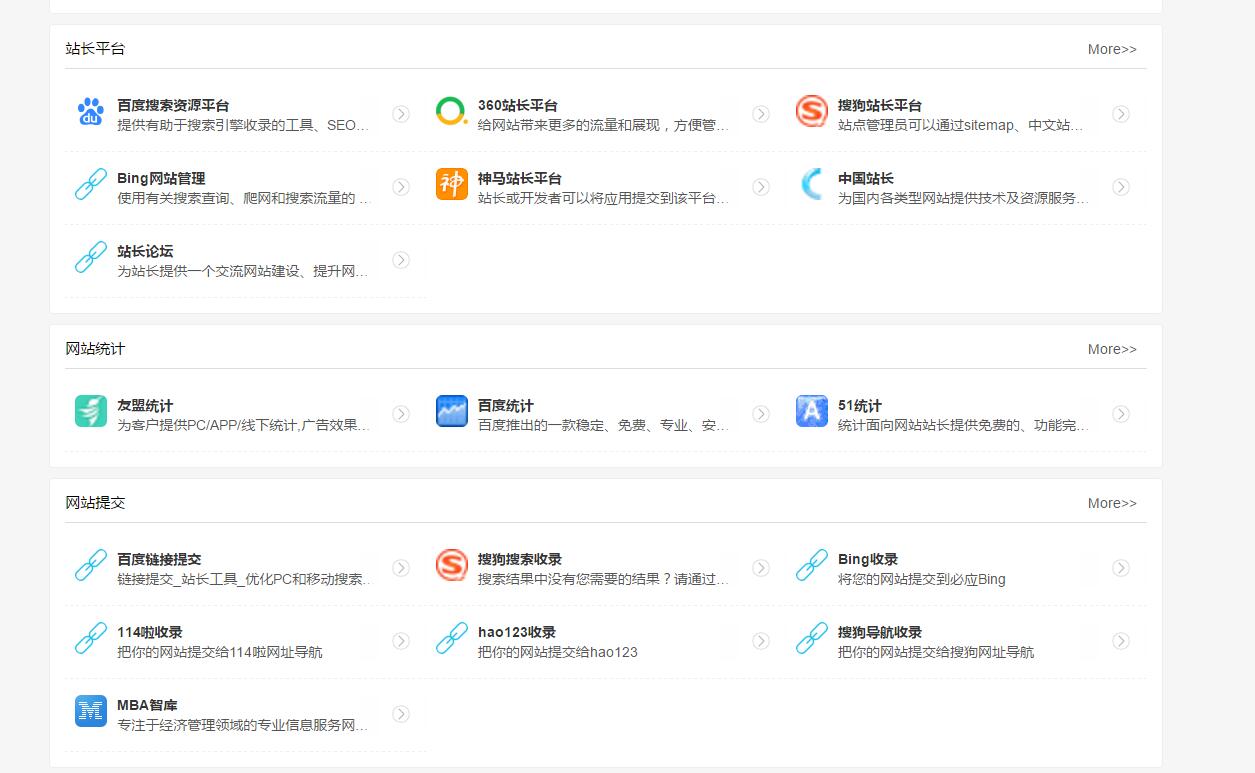Click the 中国站长 blue logo icon
Image resolution: width=1255 pixels, height=773 pixels.
click(x=810, y=186)
